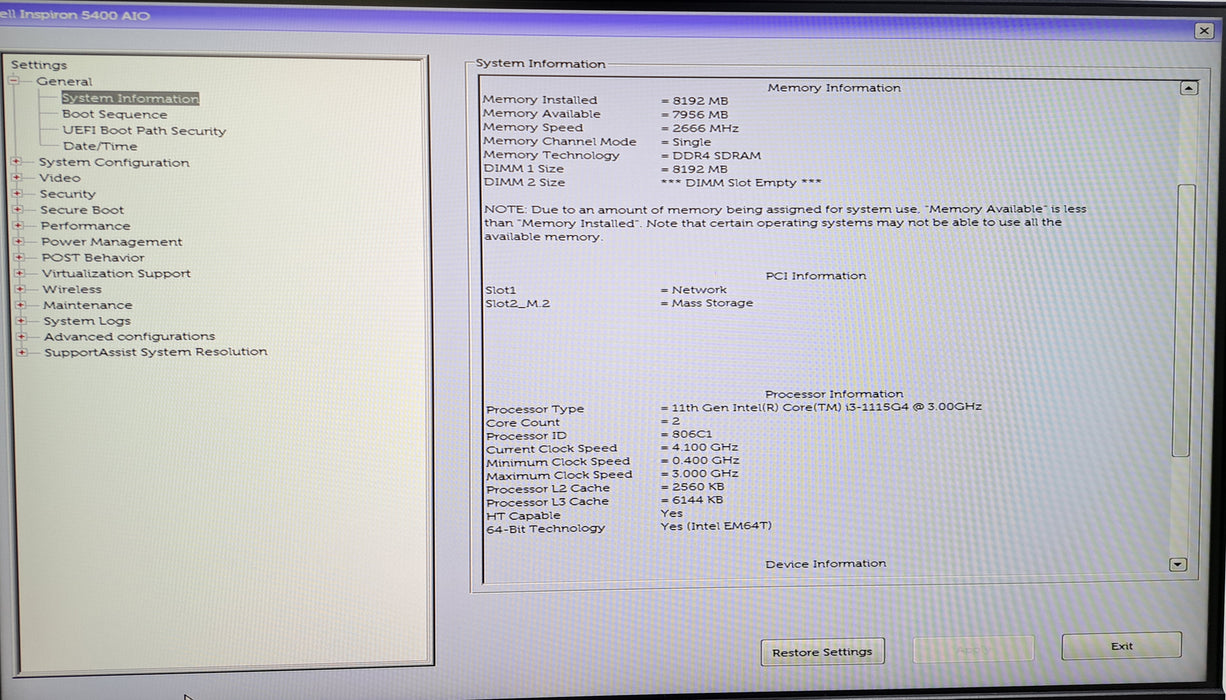Expand the POST Behavior node
Image resolution: width=1226 pixels, height=700 pixels.
[x=19, y=258]
